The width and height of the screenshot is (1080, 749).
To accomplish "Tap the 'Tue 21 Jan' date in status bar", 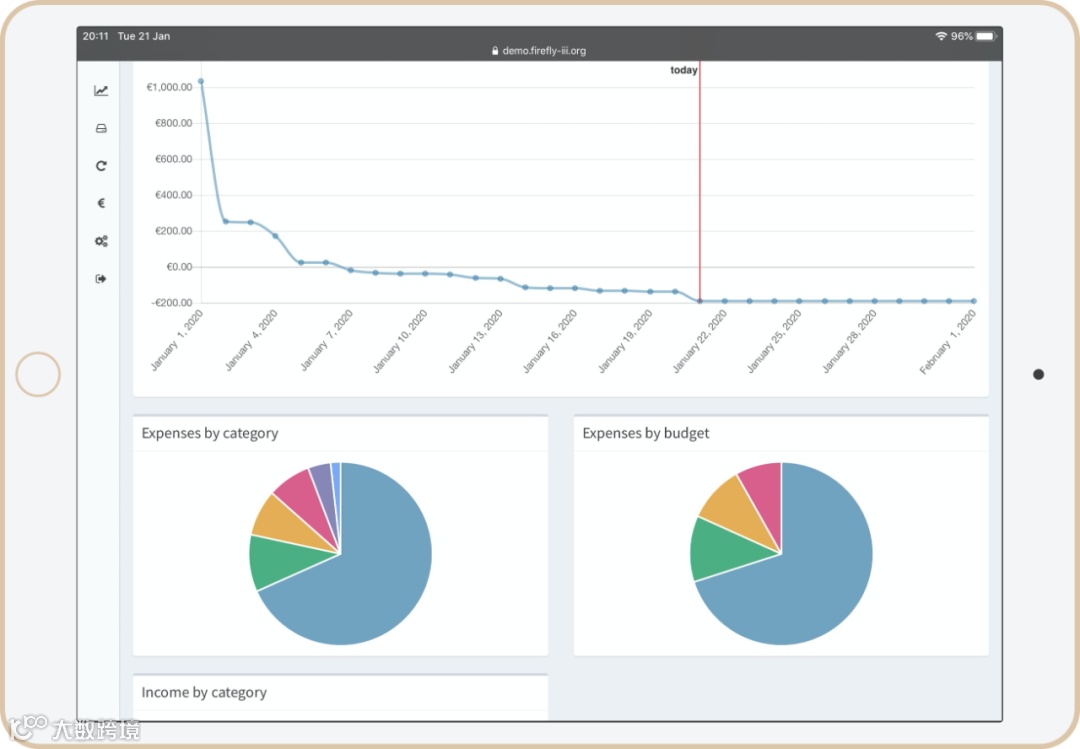I will (144, 36).
